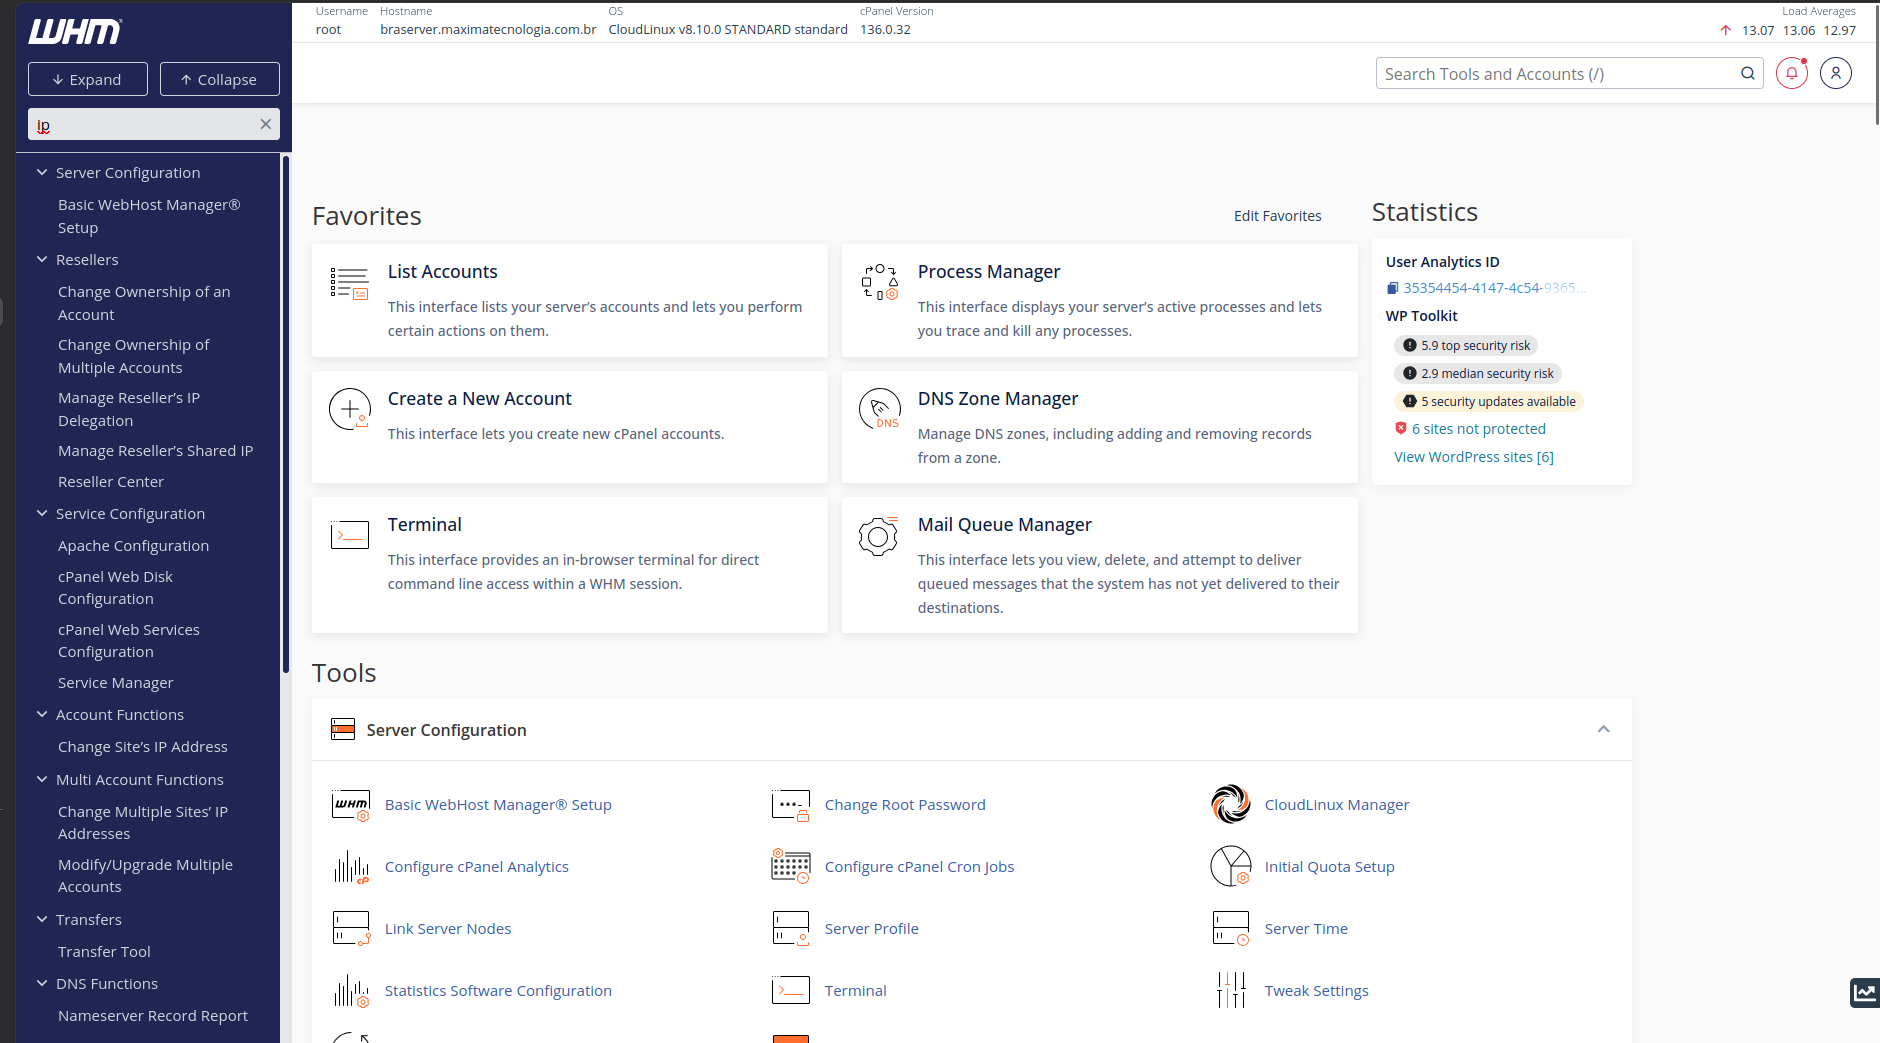Click the Statistics Software Configuration icon

coord(351,991)
